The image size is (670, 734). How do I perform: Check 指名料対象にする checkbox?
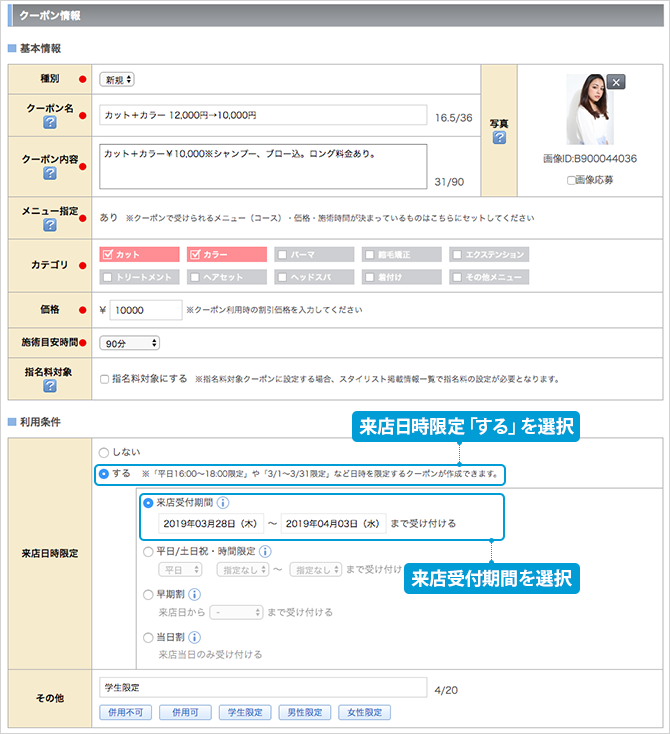pyautogui.click(x=105, y=379)
